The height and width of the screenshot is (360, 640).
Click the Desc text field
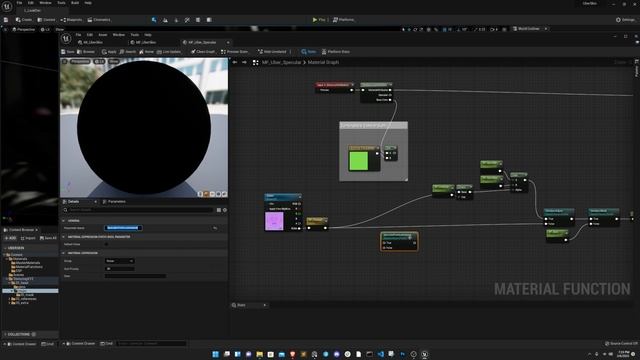[136, 276]
